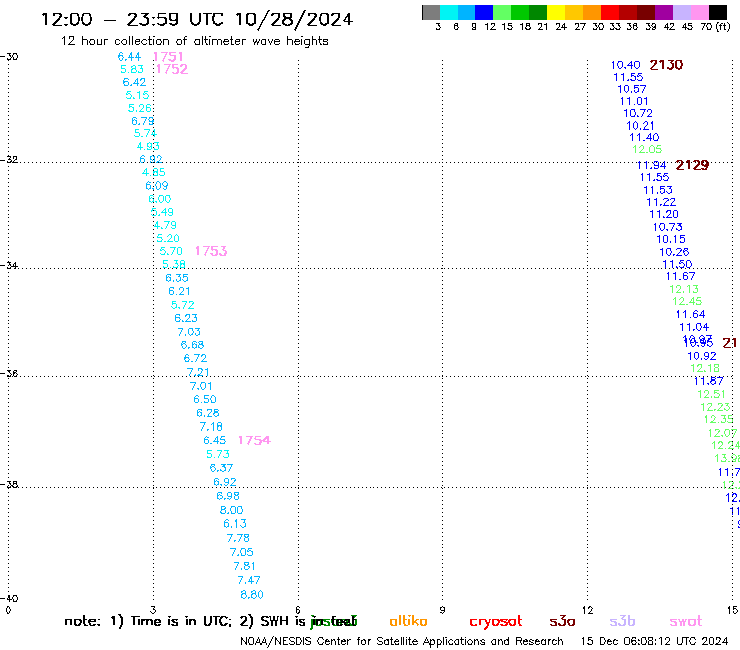The image size is (740, 650).
Task: Click the pink time label '1752'
Action: pos(172,69)
